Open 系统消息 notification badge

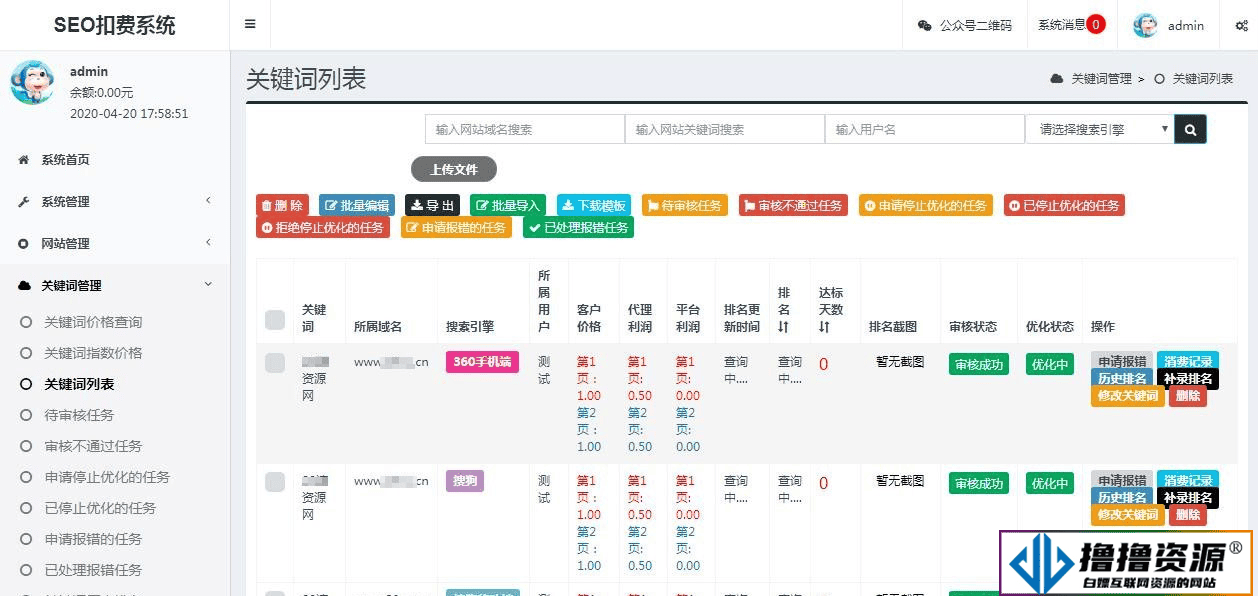pyautogui.click(x=1096, y=25)
